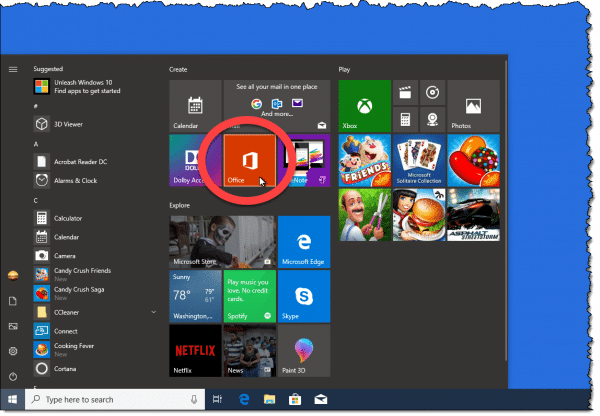Launch Candy Crush Friends game tile

pyautogui.click(x=365, y=160)
